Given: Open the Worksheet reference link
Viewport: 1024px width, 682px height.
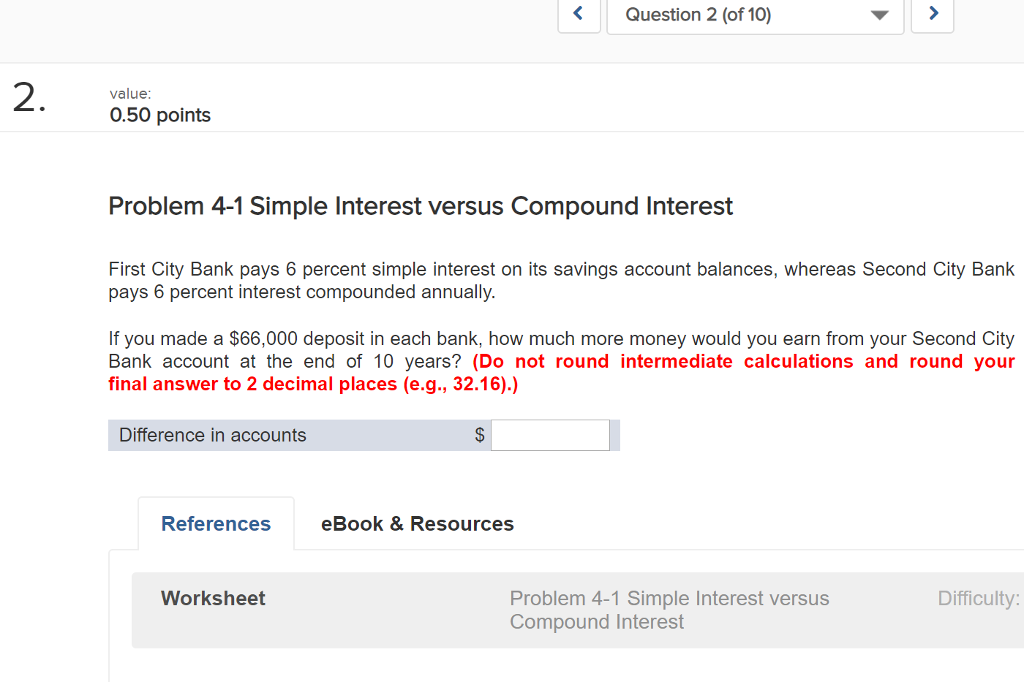Looking at the screenshot, I should 213,598.
